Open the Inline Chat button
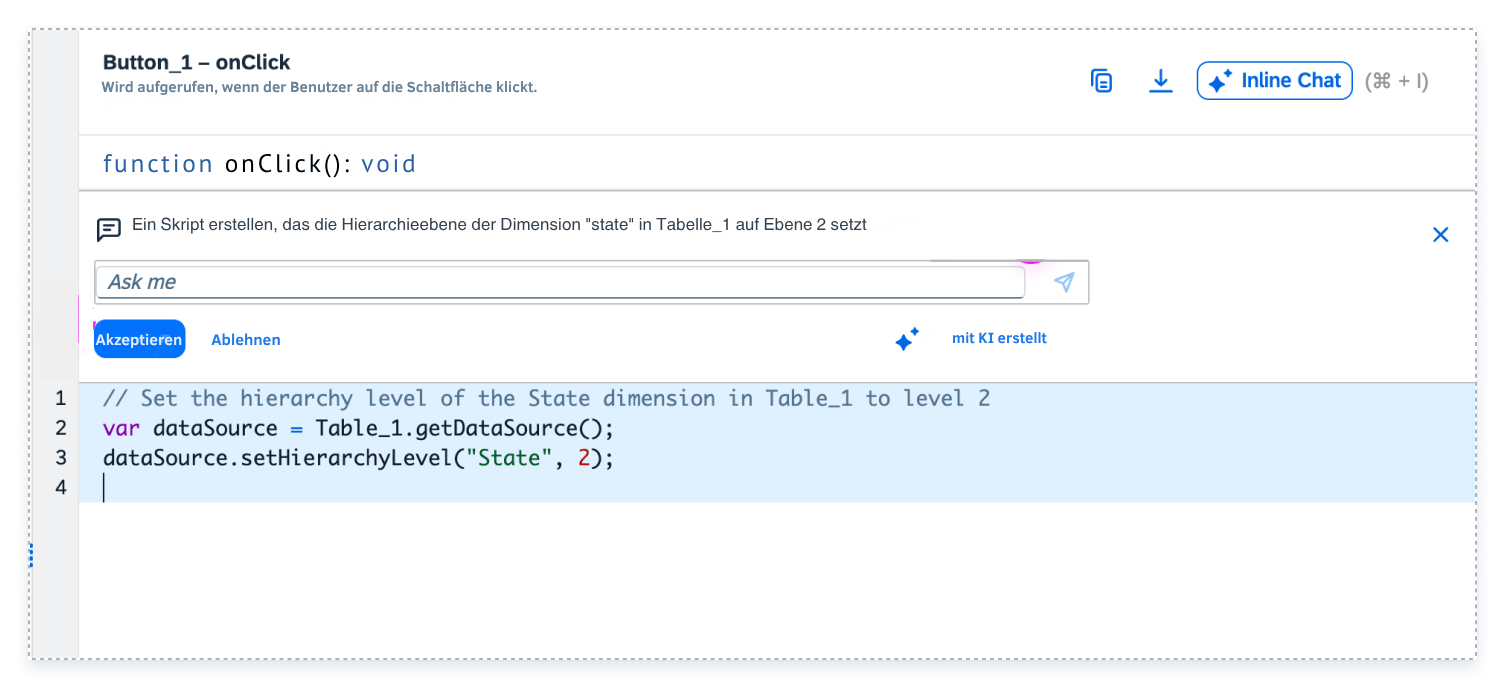The image size is (1500, 688). pyautogui.click(x=1275, y=81)
